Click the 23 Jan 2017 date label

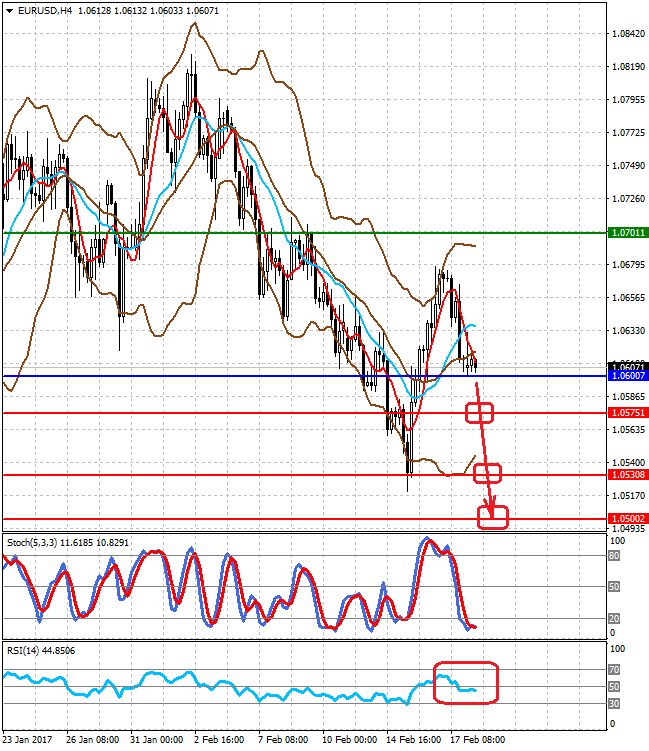tap(27, 740)
